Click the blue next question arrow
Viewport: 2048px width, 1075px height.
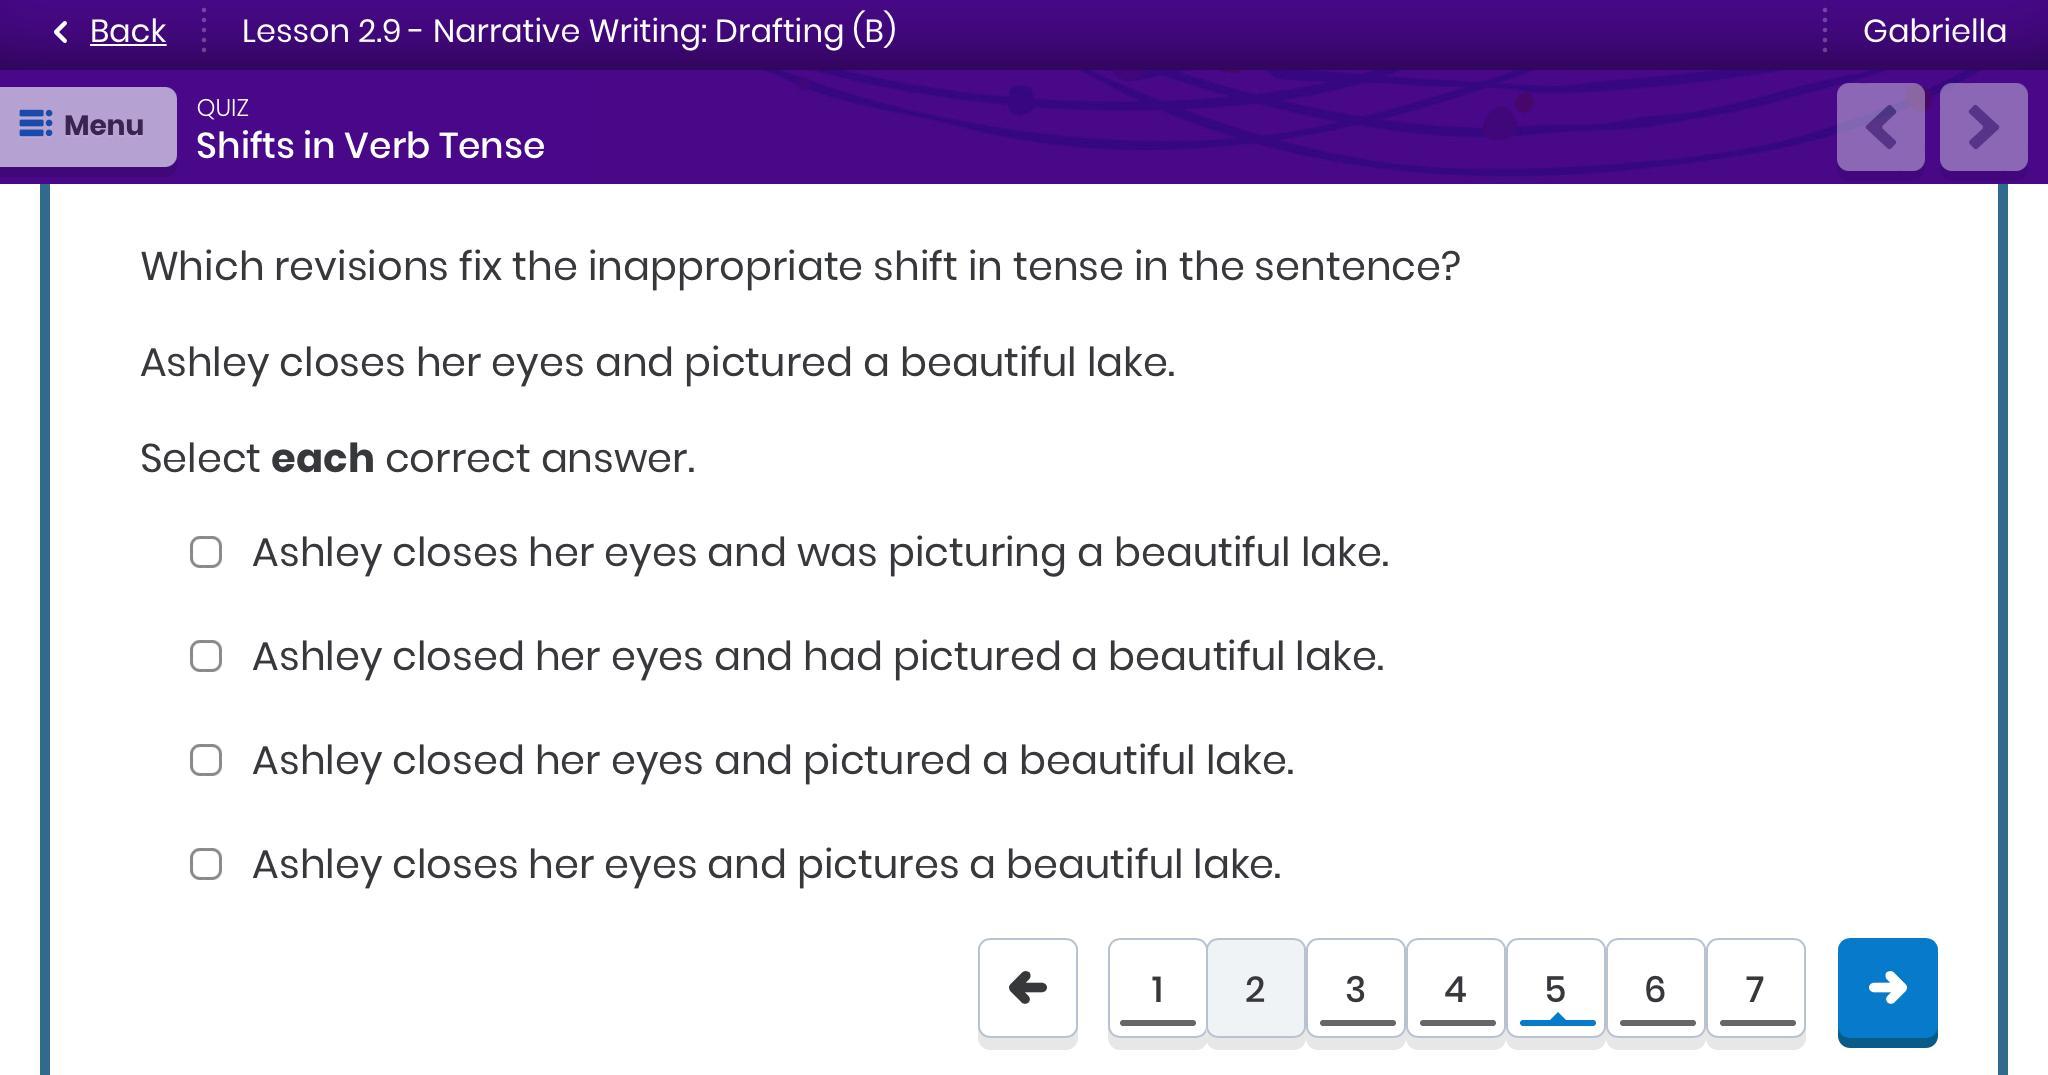pyautogui.click(x=1887, y=988)
